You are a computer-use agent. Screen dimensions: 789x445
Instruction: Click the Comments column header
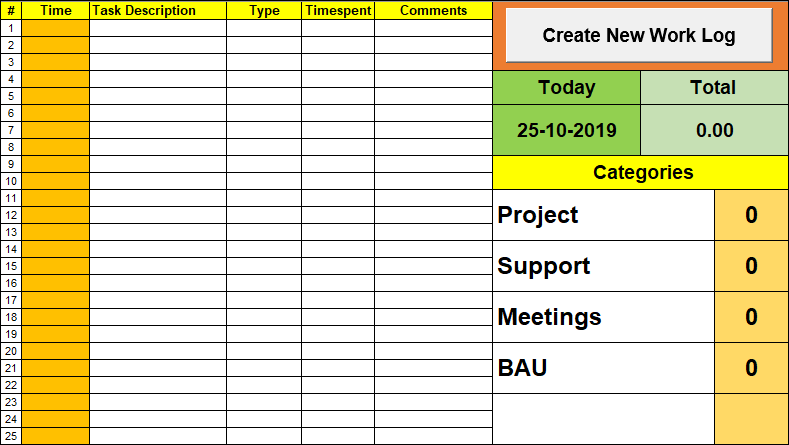pos(433,11)
